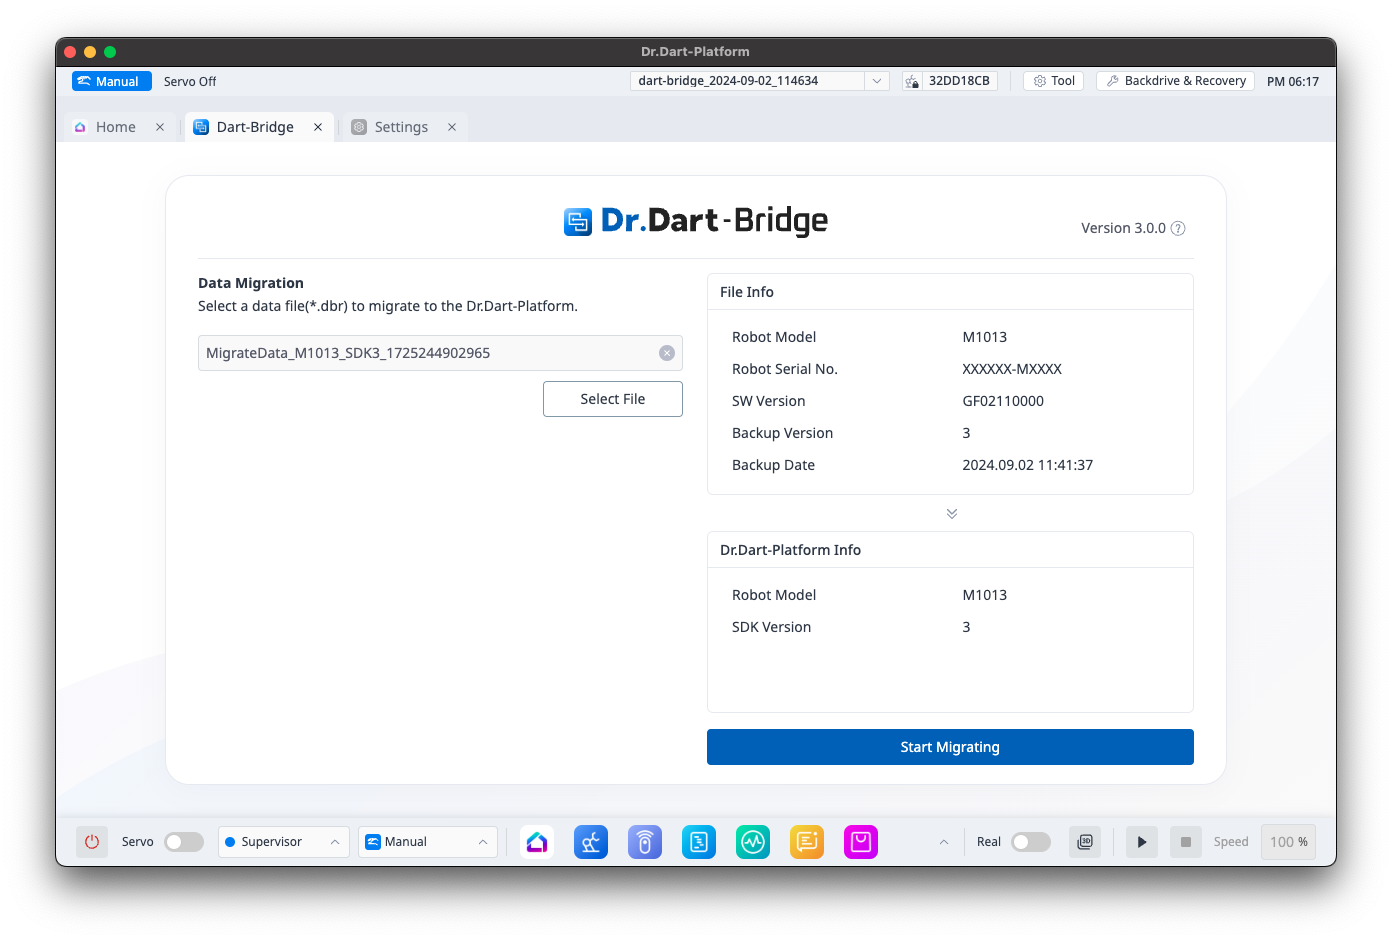
Task: Click the Start Migrating button
Action: tap(950, 747)
